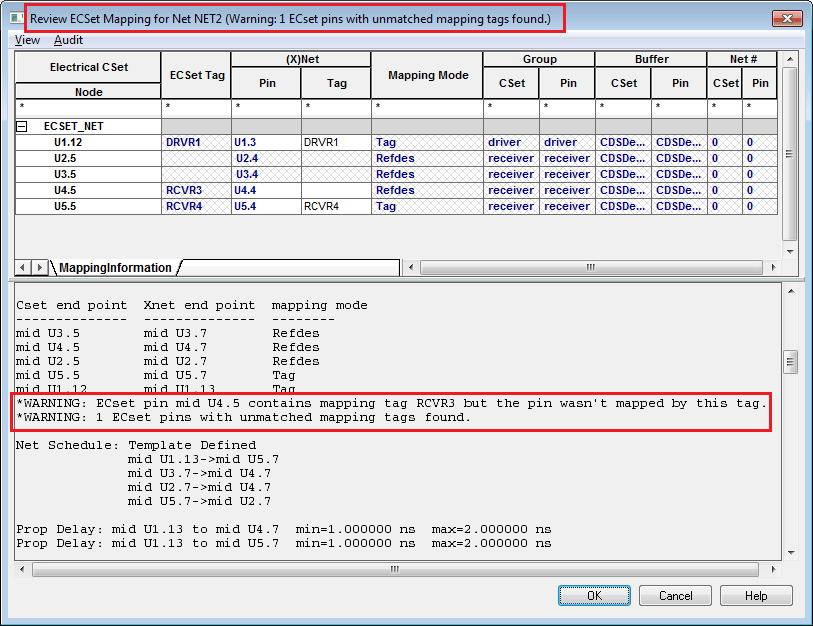Click log pane scrollbar up arrow
813x626 pixels.
click(791, 291)
